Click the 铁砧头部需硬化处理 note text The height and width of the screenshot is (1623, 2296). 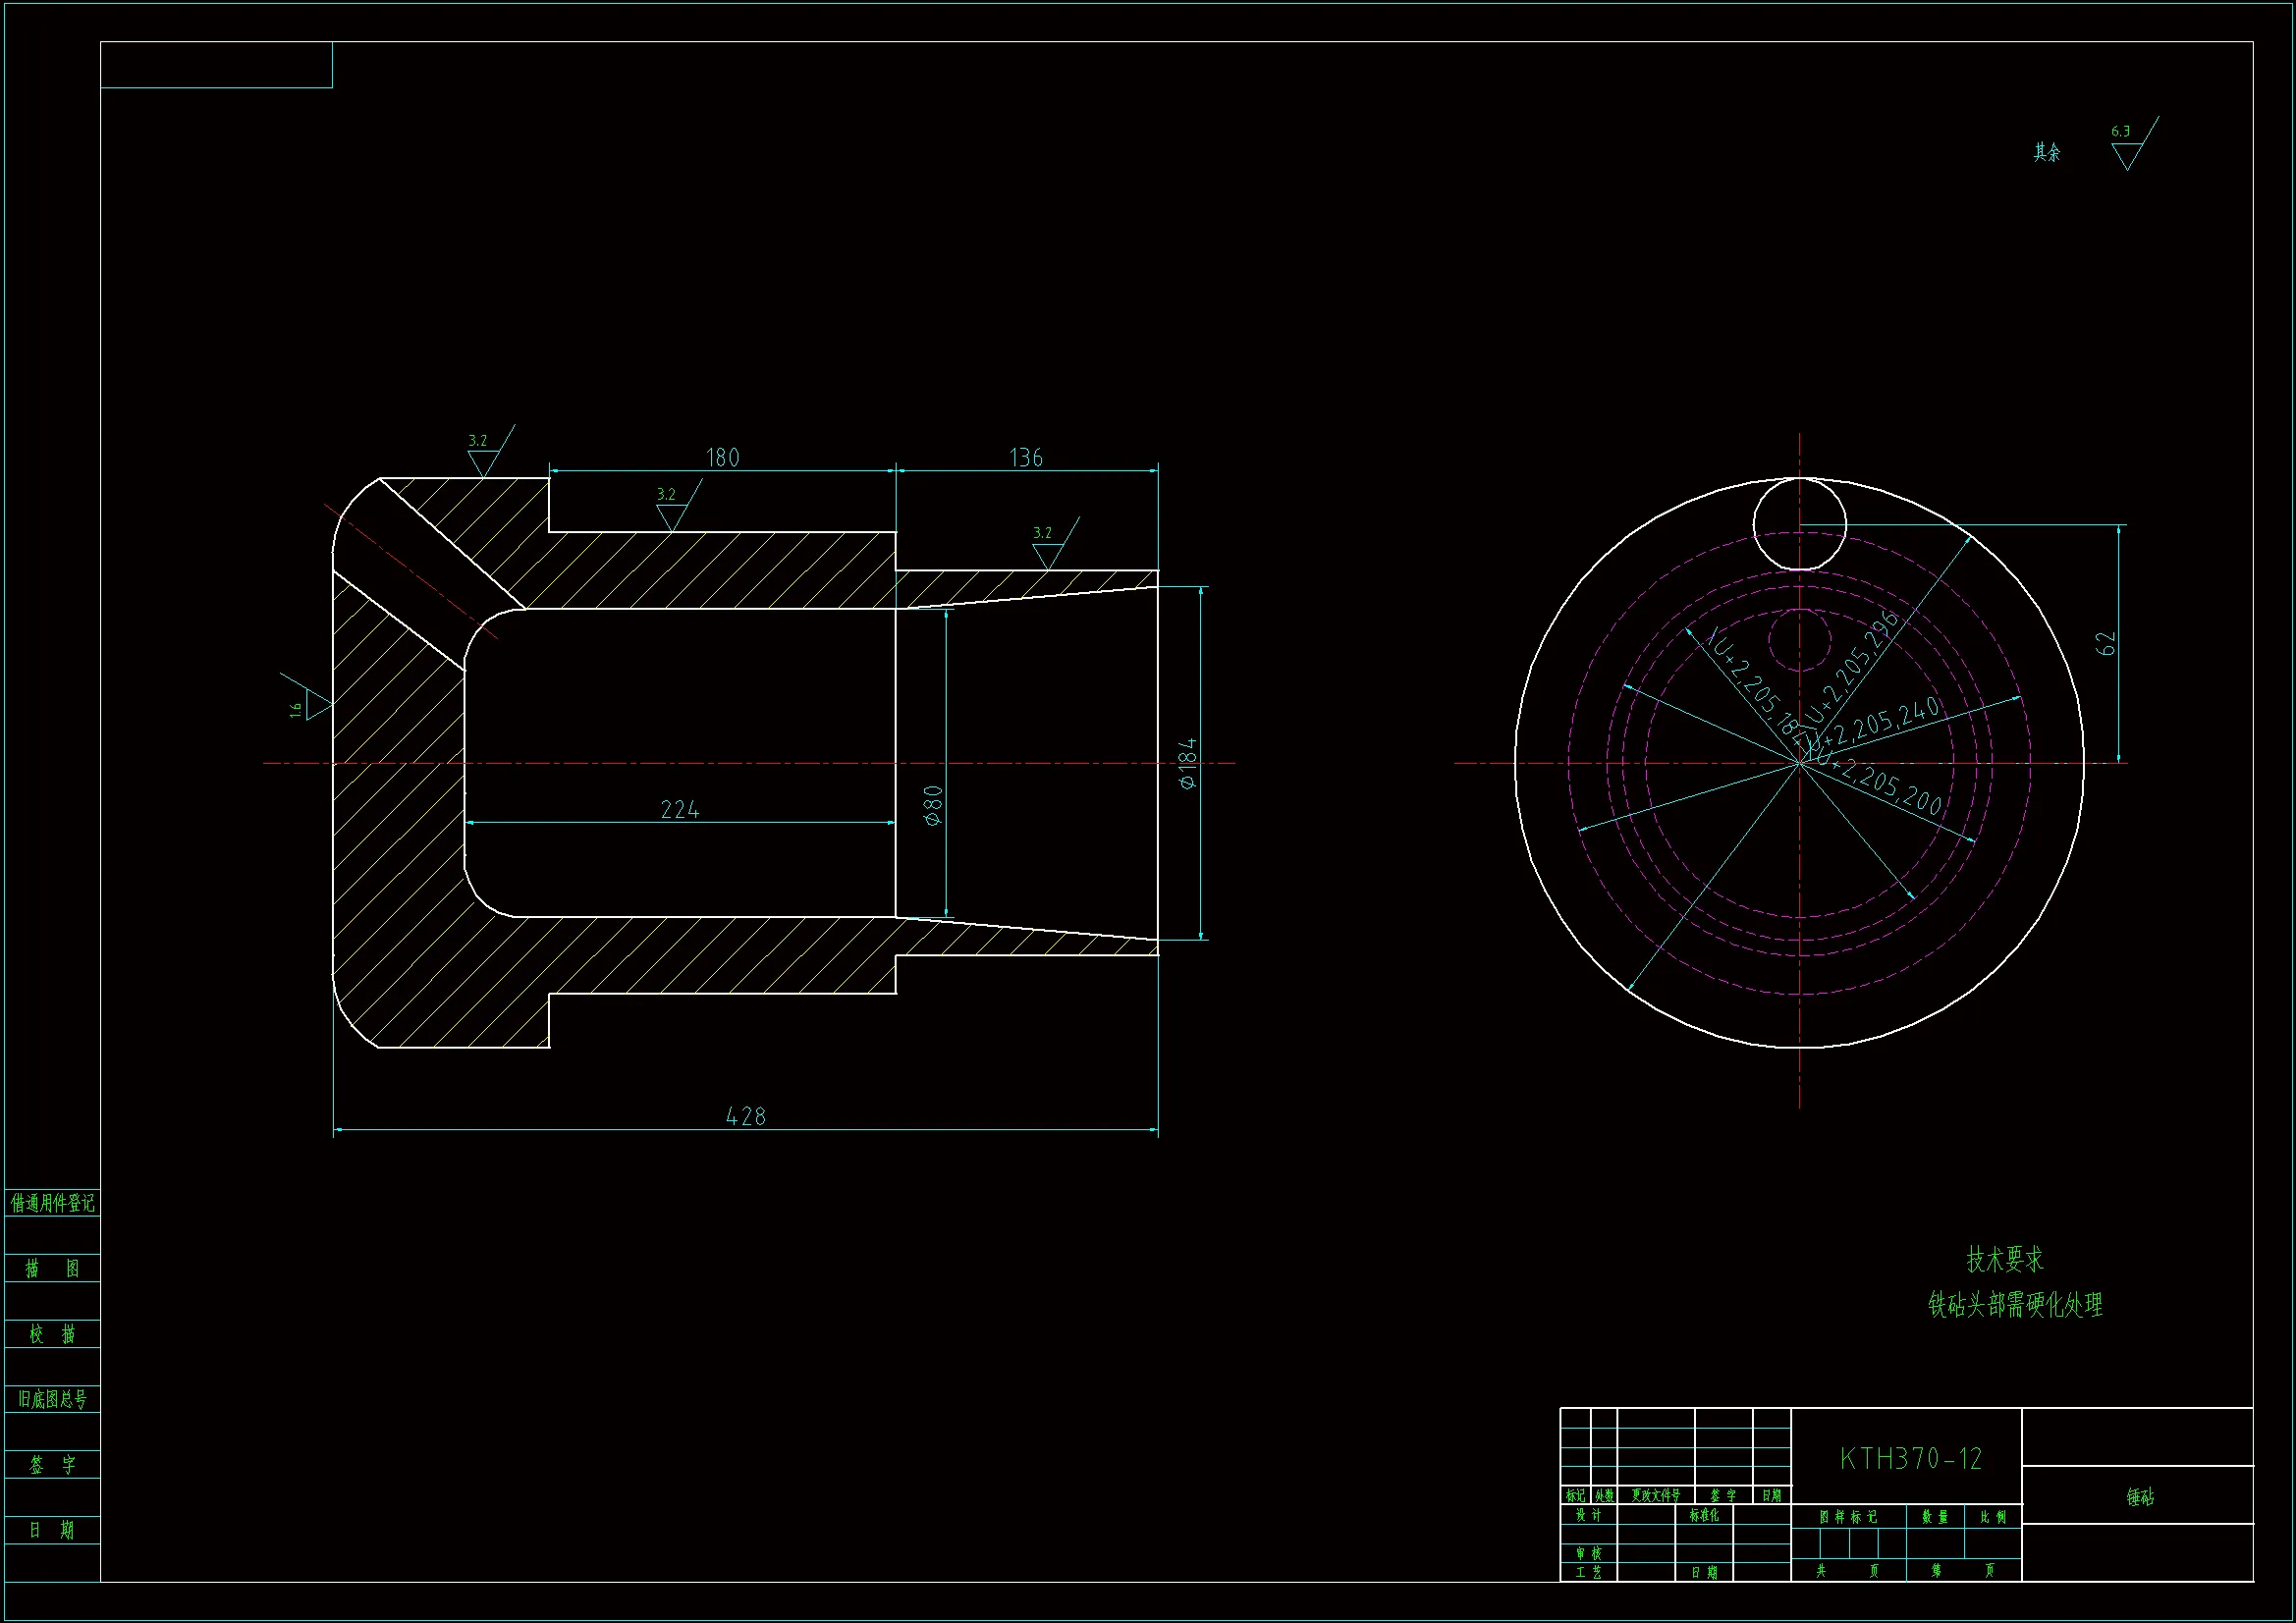2015,1305
